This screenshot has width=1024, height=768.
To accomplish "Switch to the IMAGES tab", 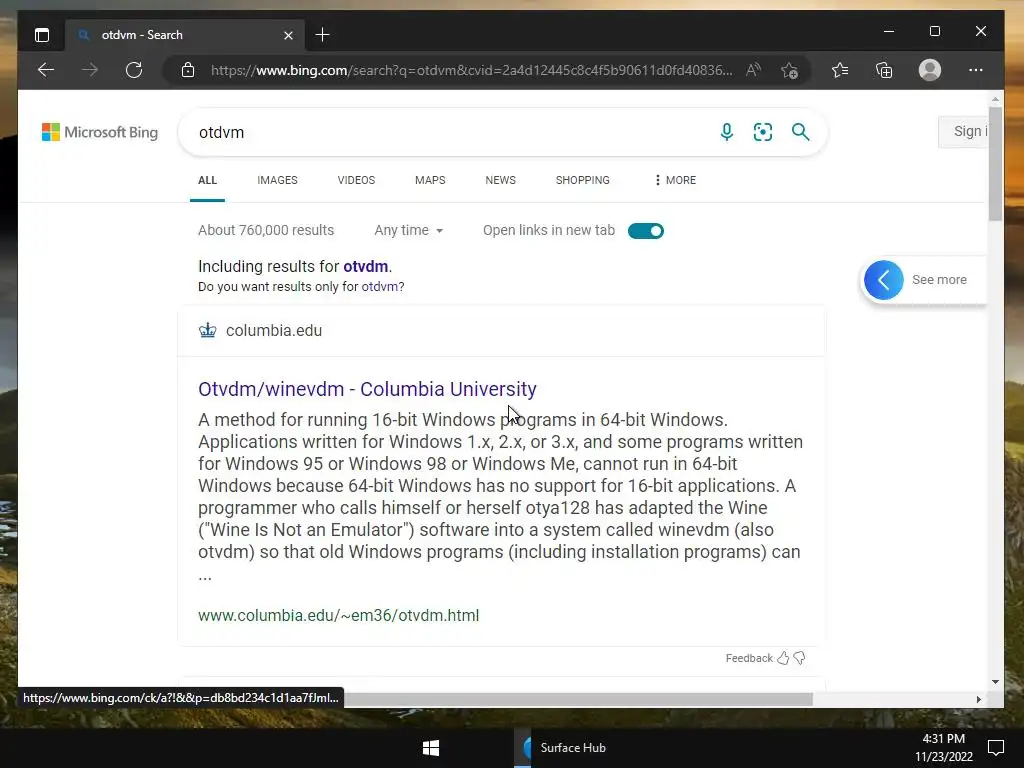I will (x=277, y=180).
